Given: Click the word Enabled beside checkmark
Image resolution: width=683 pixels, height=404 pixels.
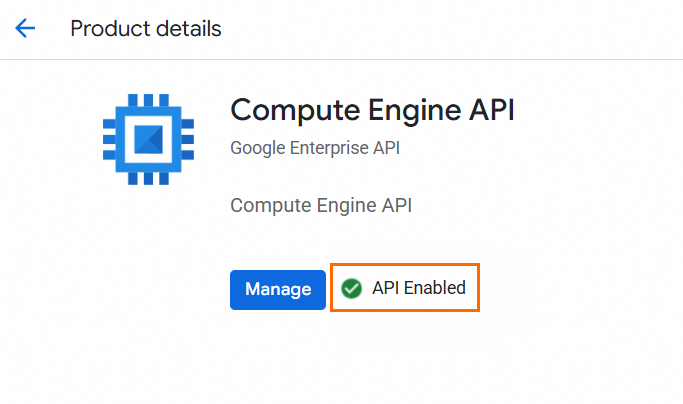Looking at the screenshot, I should [x=434, y=288].
